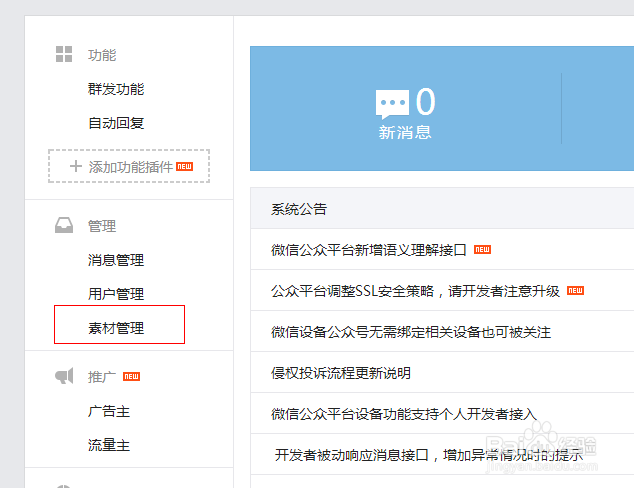Viewport: 634px width, 488px height.
Task: Click NEW badge beside SSL安全策略 announcement
Action: [575, 290]
